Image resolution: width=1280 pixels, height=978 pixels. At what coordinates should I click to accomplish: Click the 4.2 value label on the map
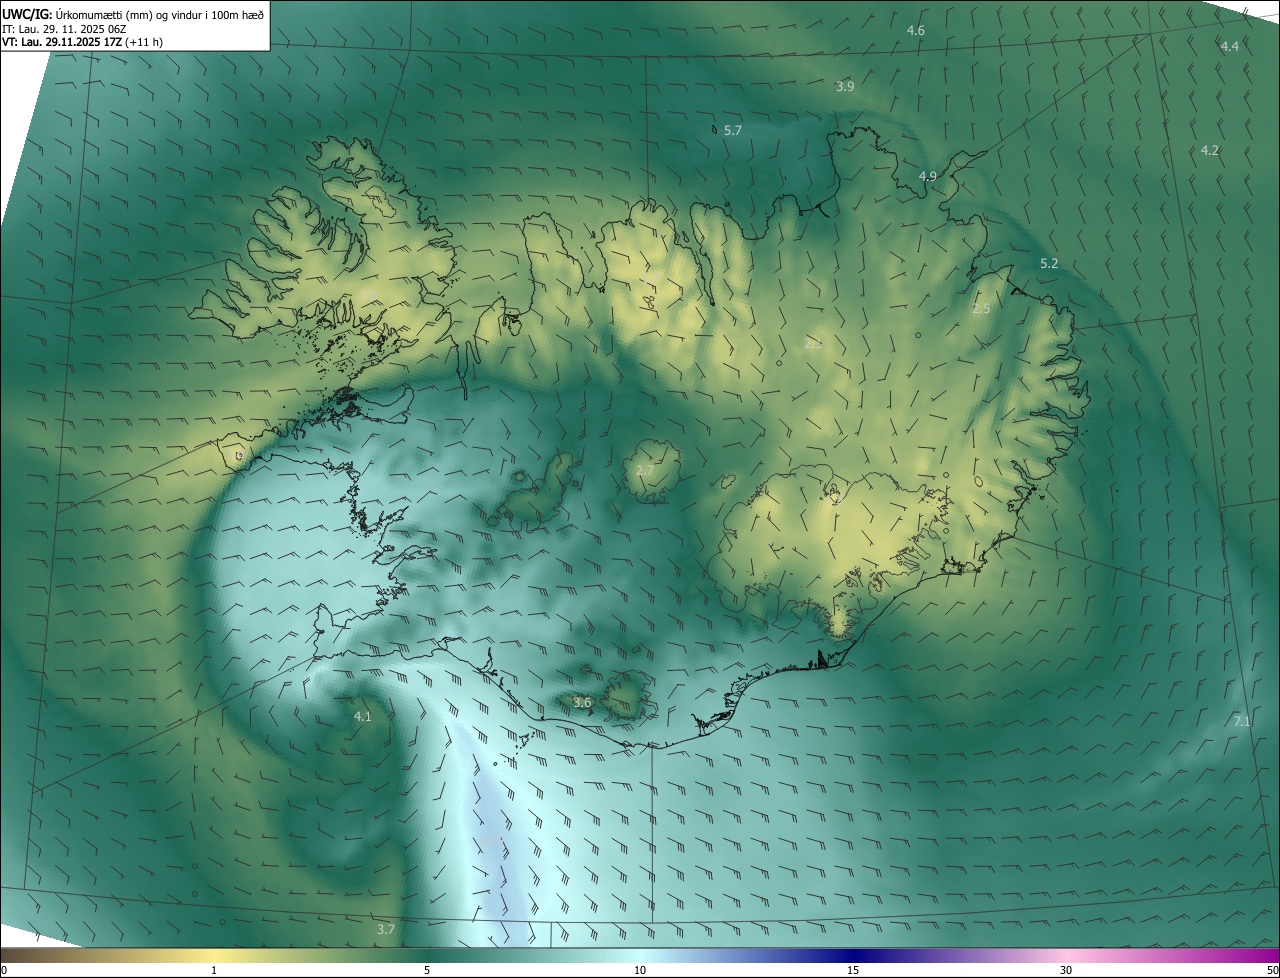click(1209, 151)
